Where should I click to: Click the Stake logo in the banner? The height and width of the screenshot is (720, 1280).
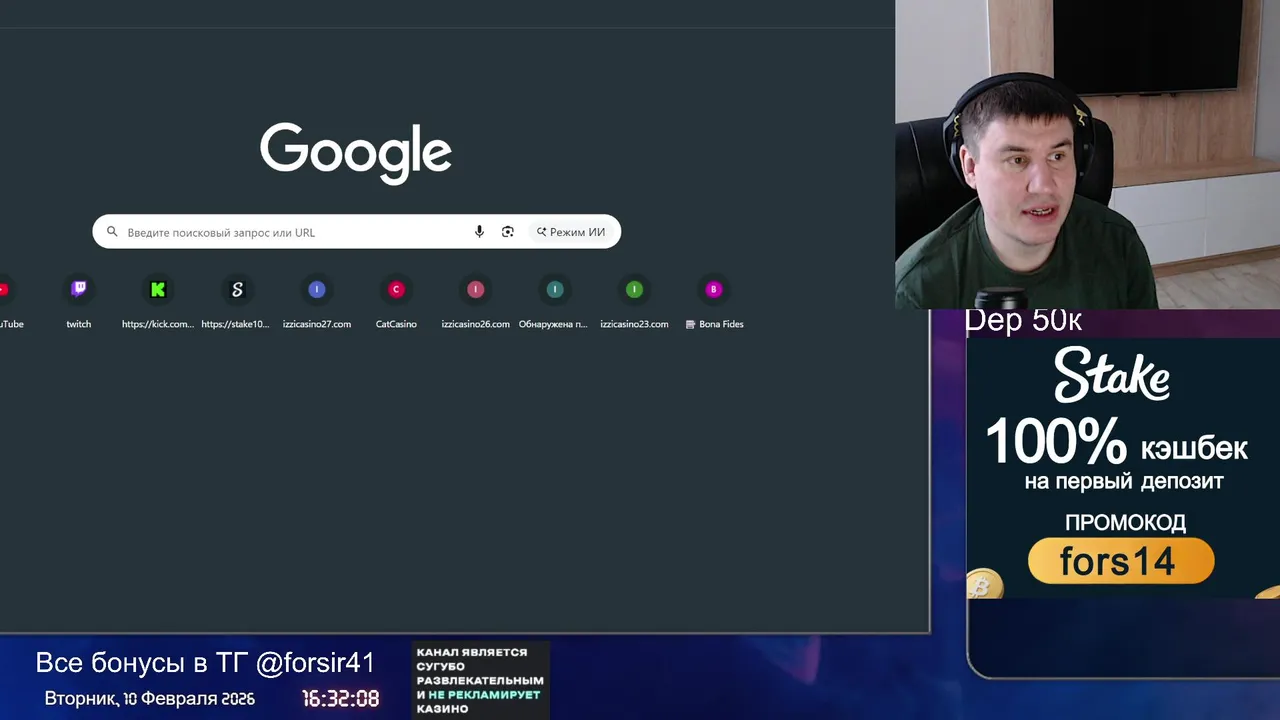(1112, 374)
